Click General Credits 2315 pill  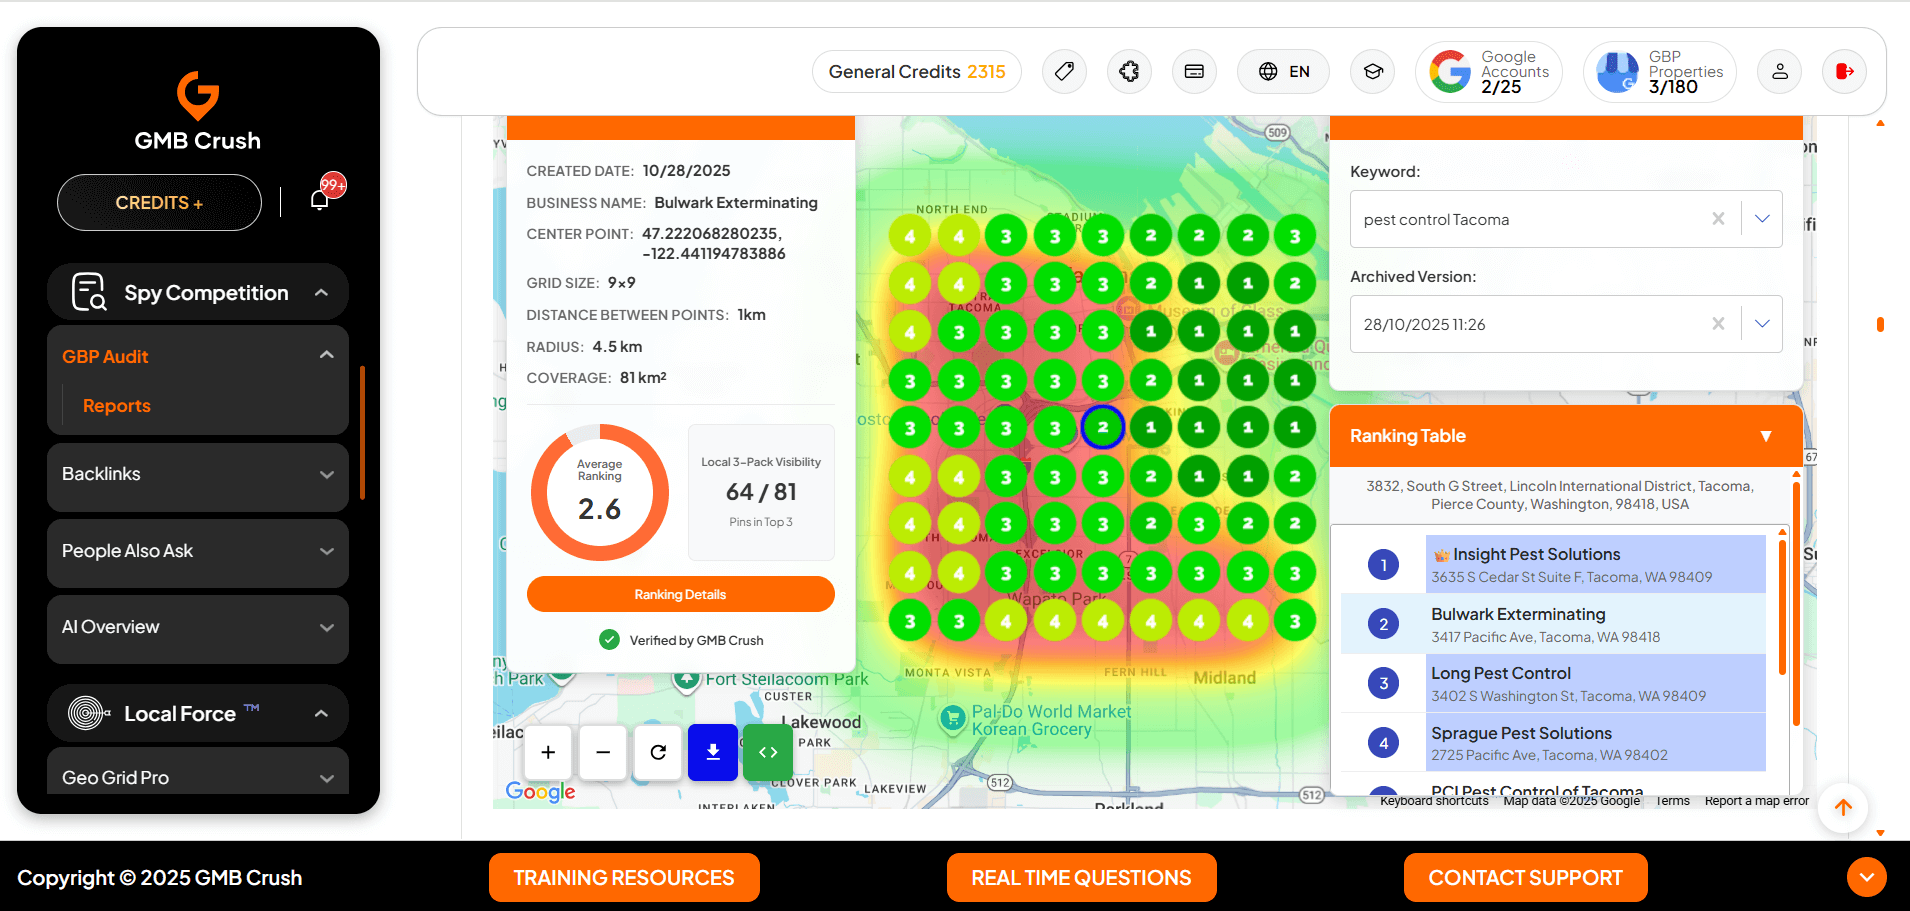(917, 72)
